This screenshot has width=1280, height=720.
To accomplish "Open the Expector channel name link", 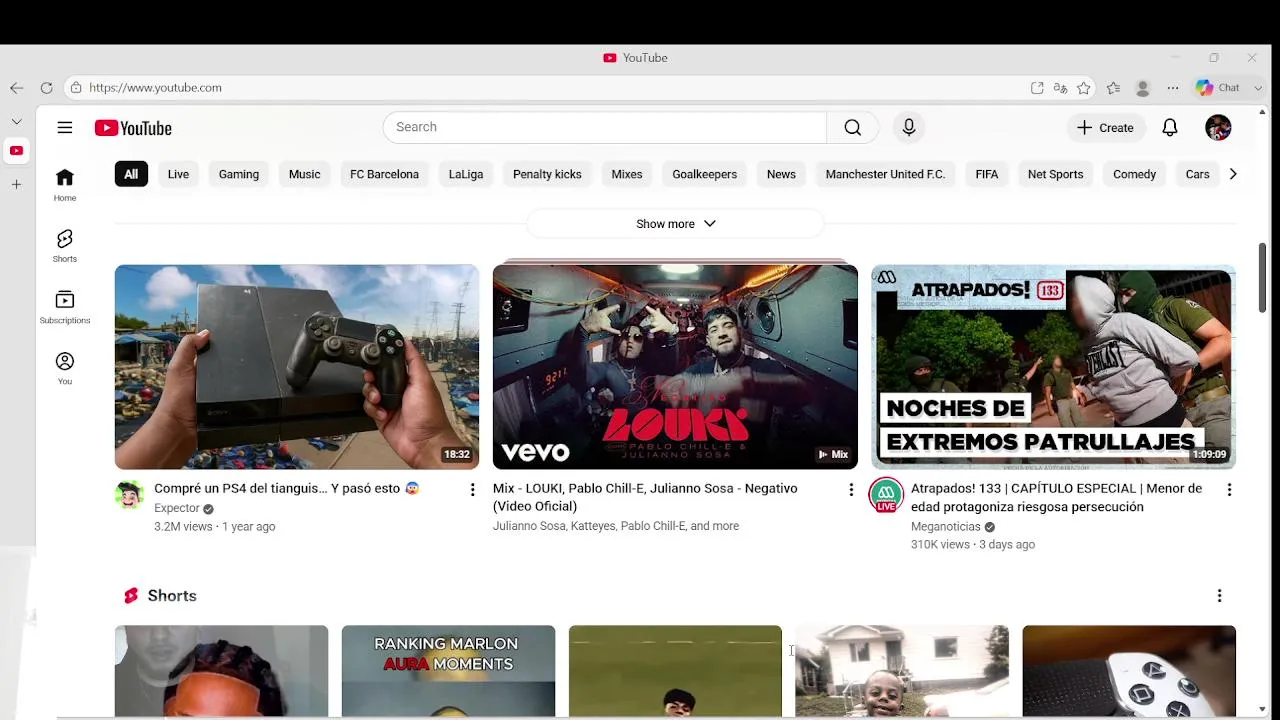I will tap(177, 508).
